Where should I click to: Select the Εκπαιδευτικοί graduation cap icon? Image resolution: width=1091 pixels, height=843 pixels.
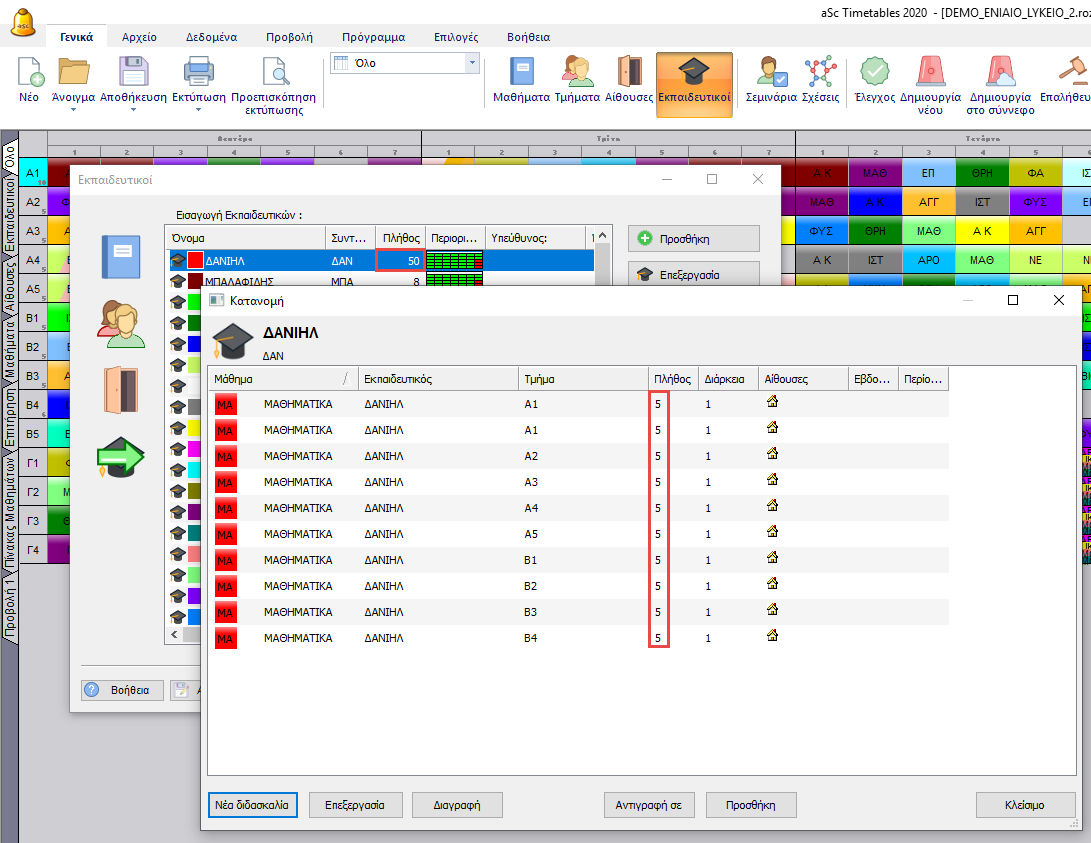click(x=694, y=72)
